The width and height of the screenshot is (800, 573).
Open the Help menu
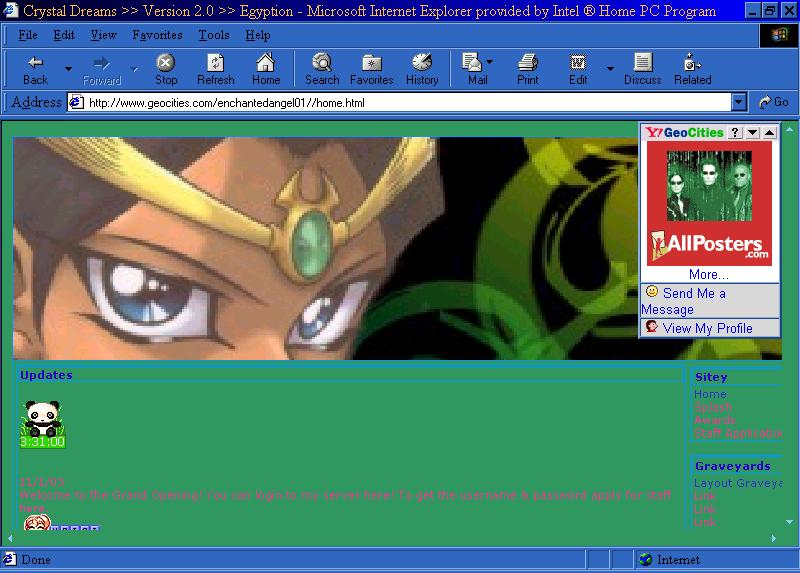(258, 35)
